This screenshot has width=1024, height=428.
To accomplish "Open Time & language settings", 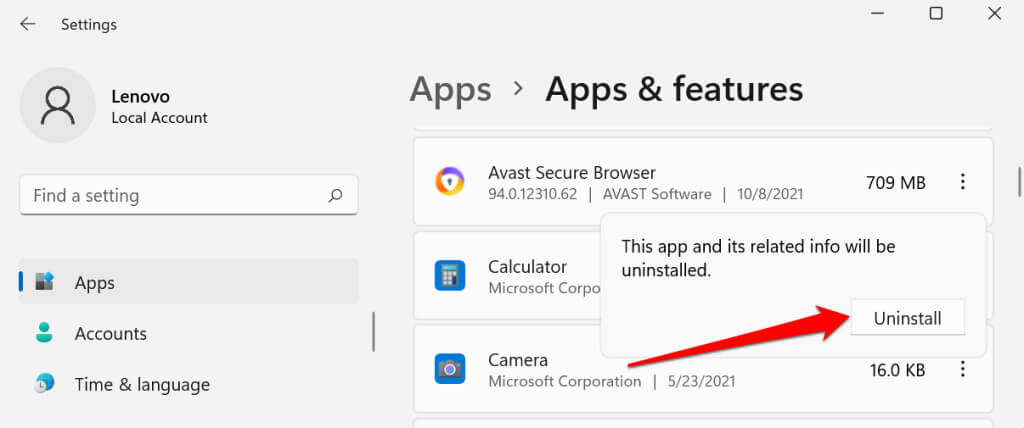I will [x=142, y=385].
